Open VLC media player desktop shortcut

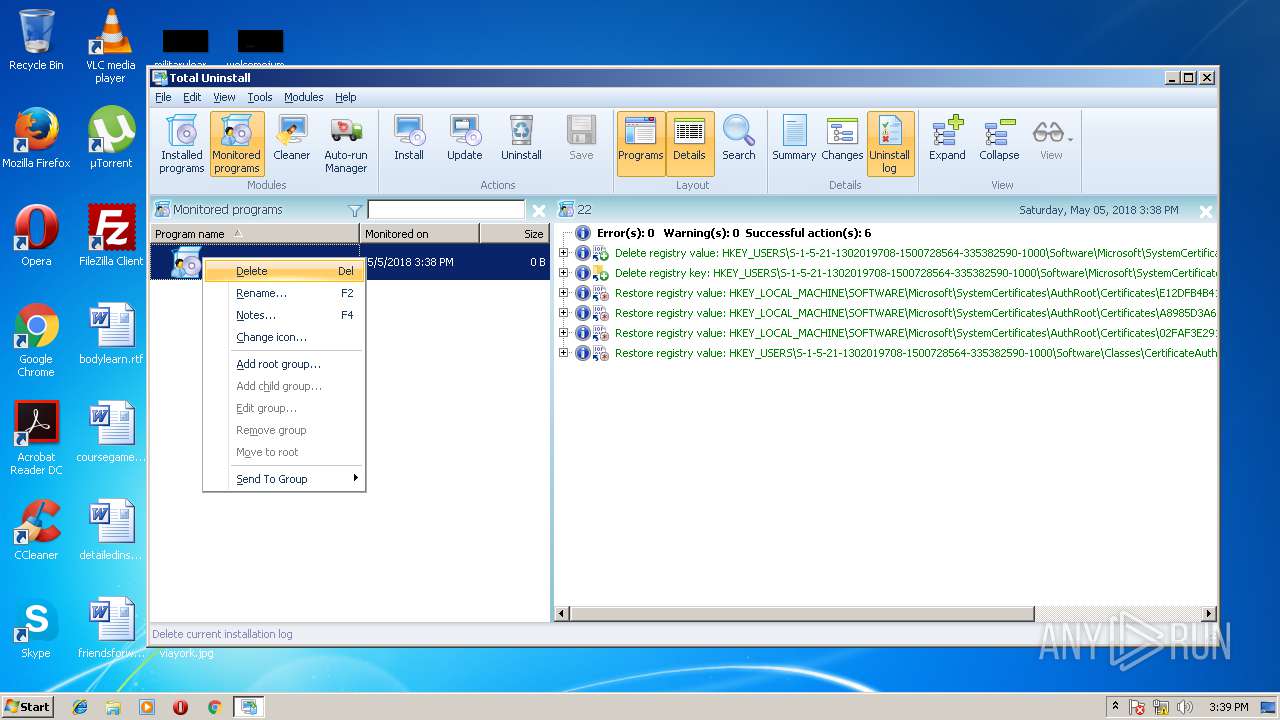pyautogui.click(x=110, y=46)
